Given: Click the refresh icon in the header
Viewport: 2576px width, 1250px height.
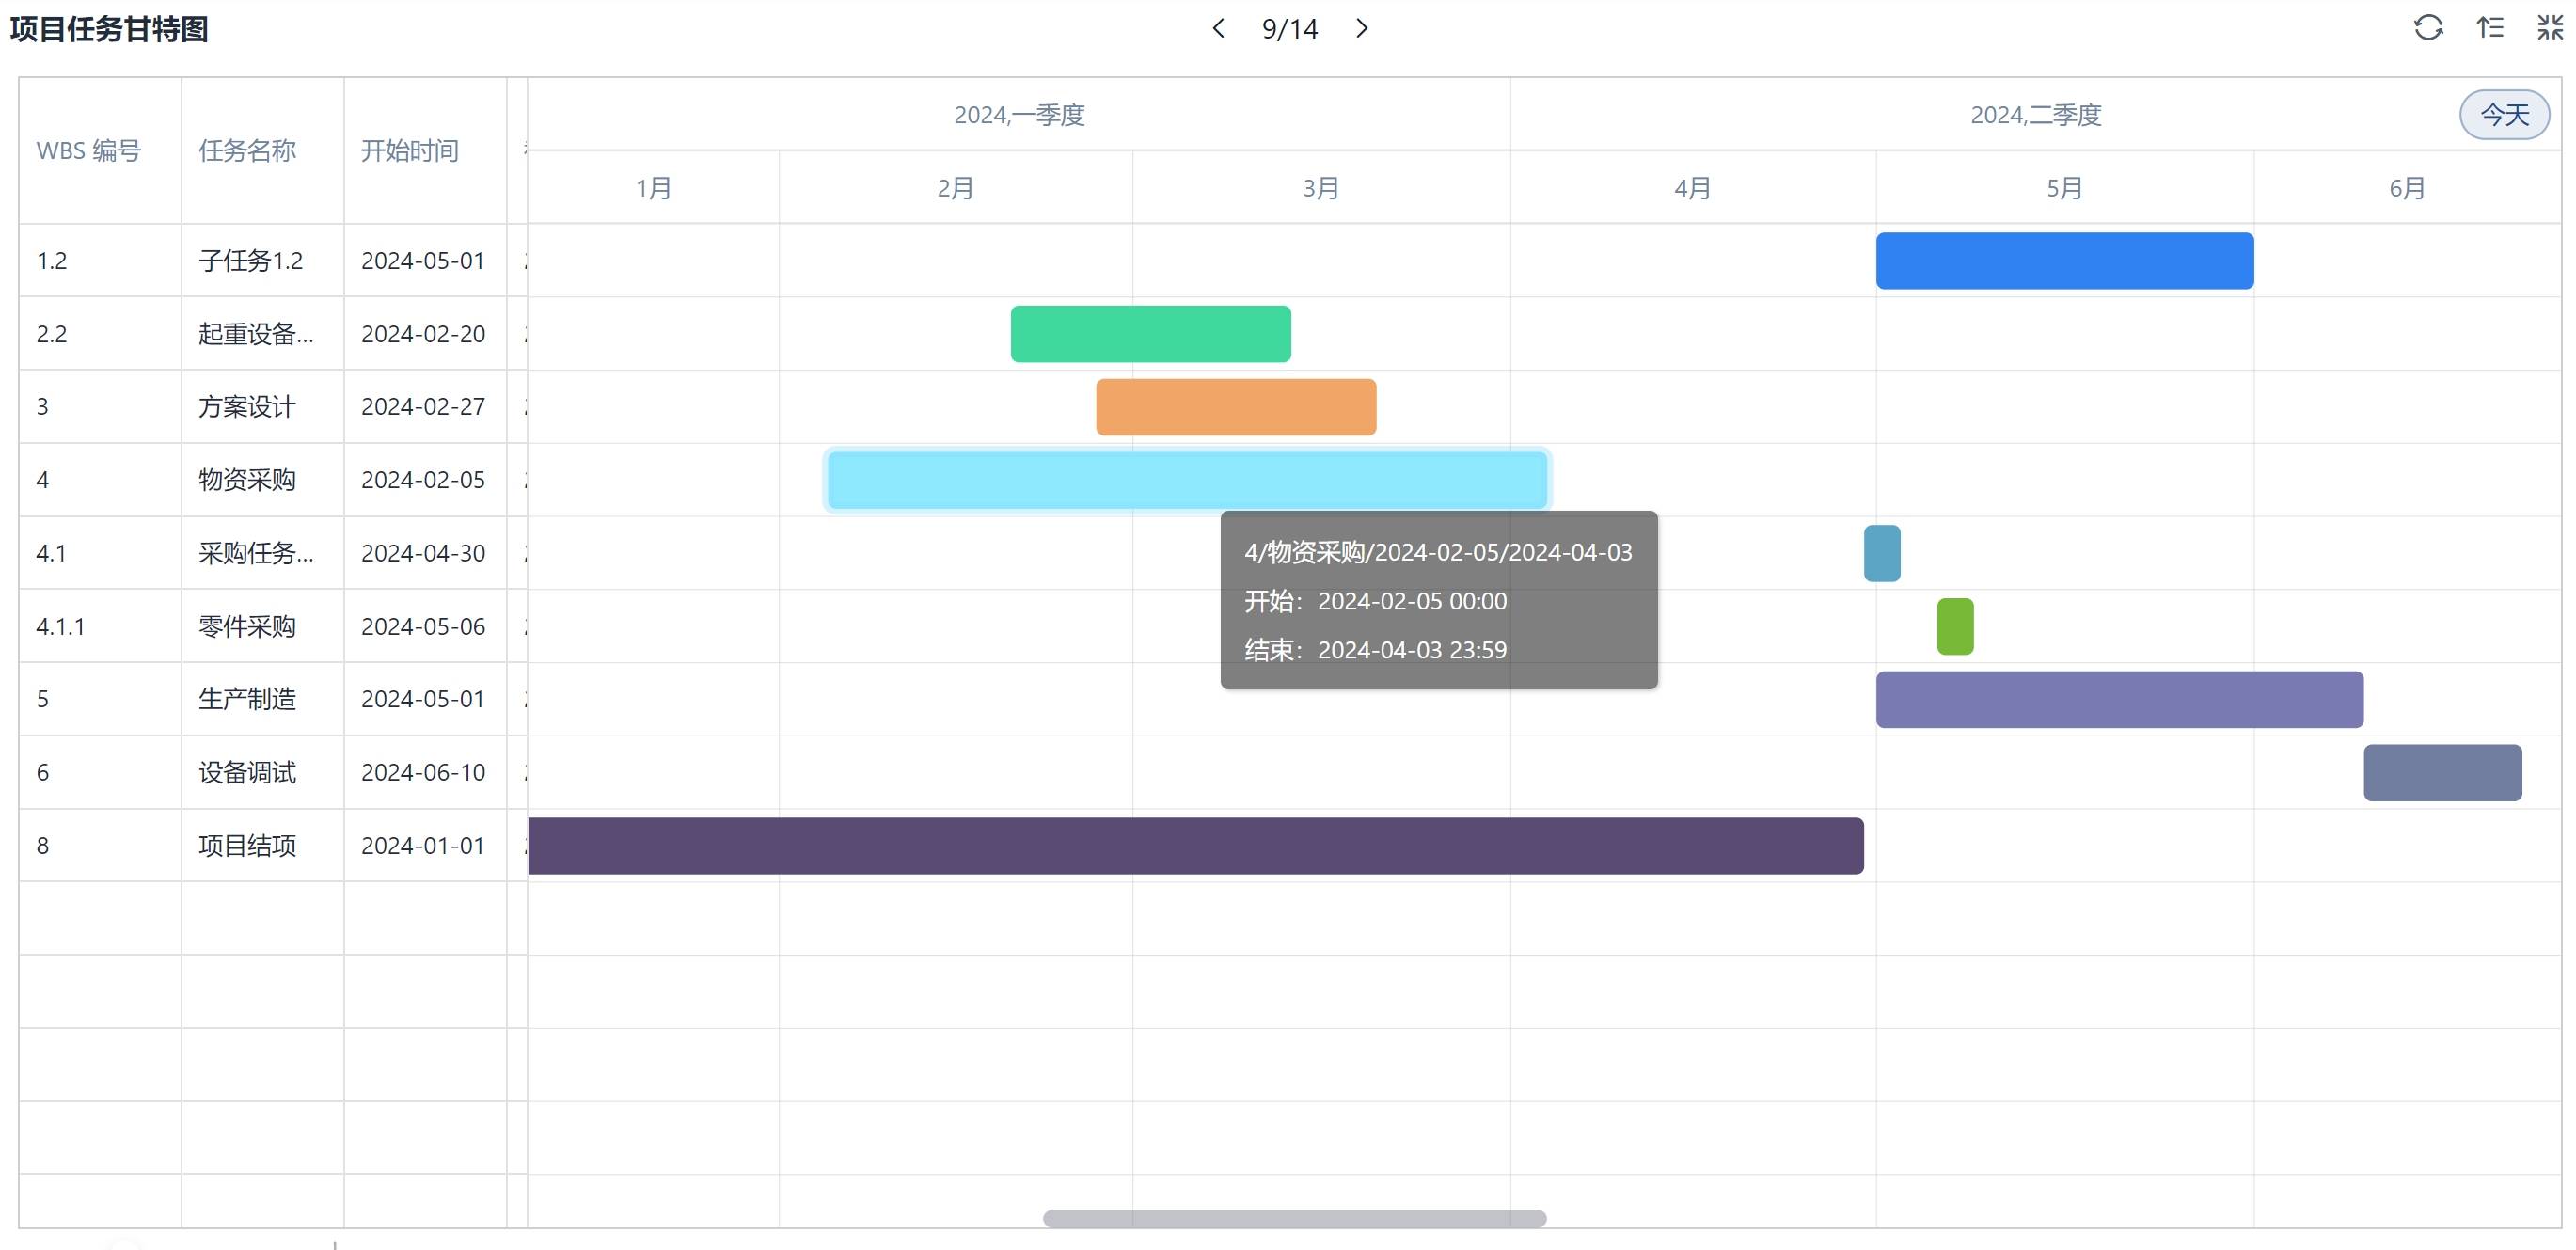Looking at the screenshot, I should [2428, 28].
